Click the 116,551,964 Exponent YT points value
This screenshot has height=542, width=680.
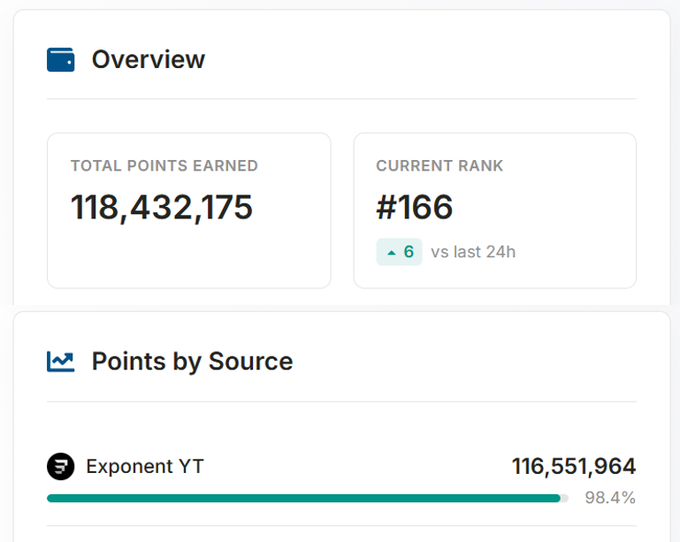point(574,467)
